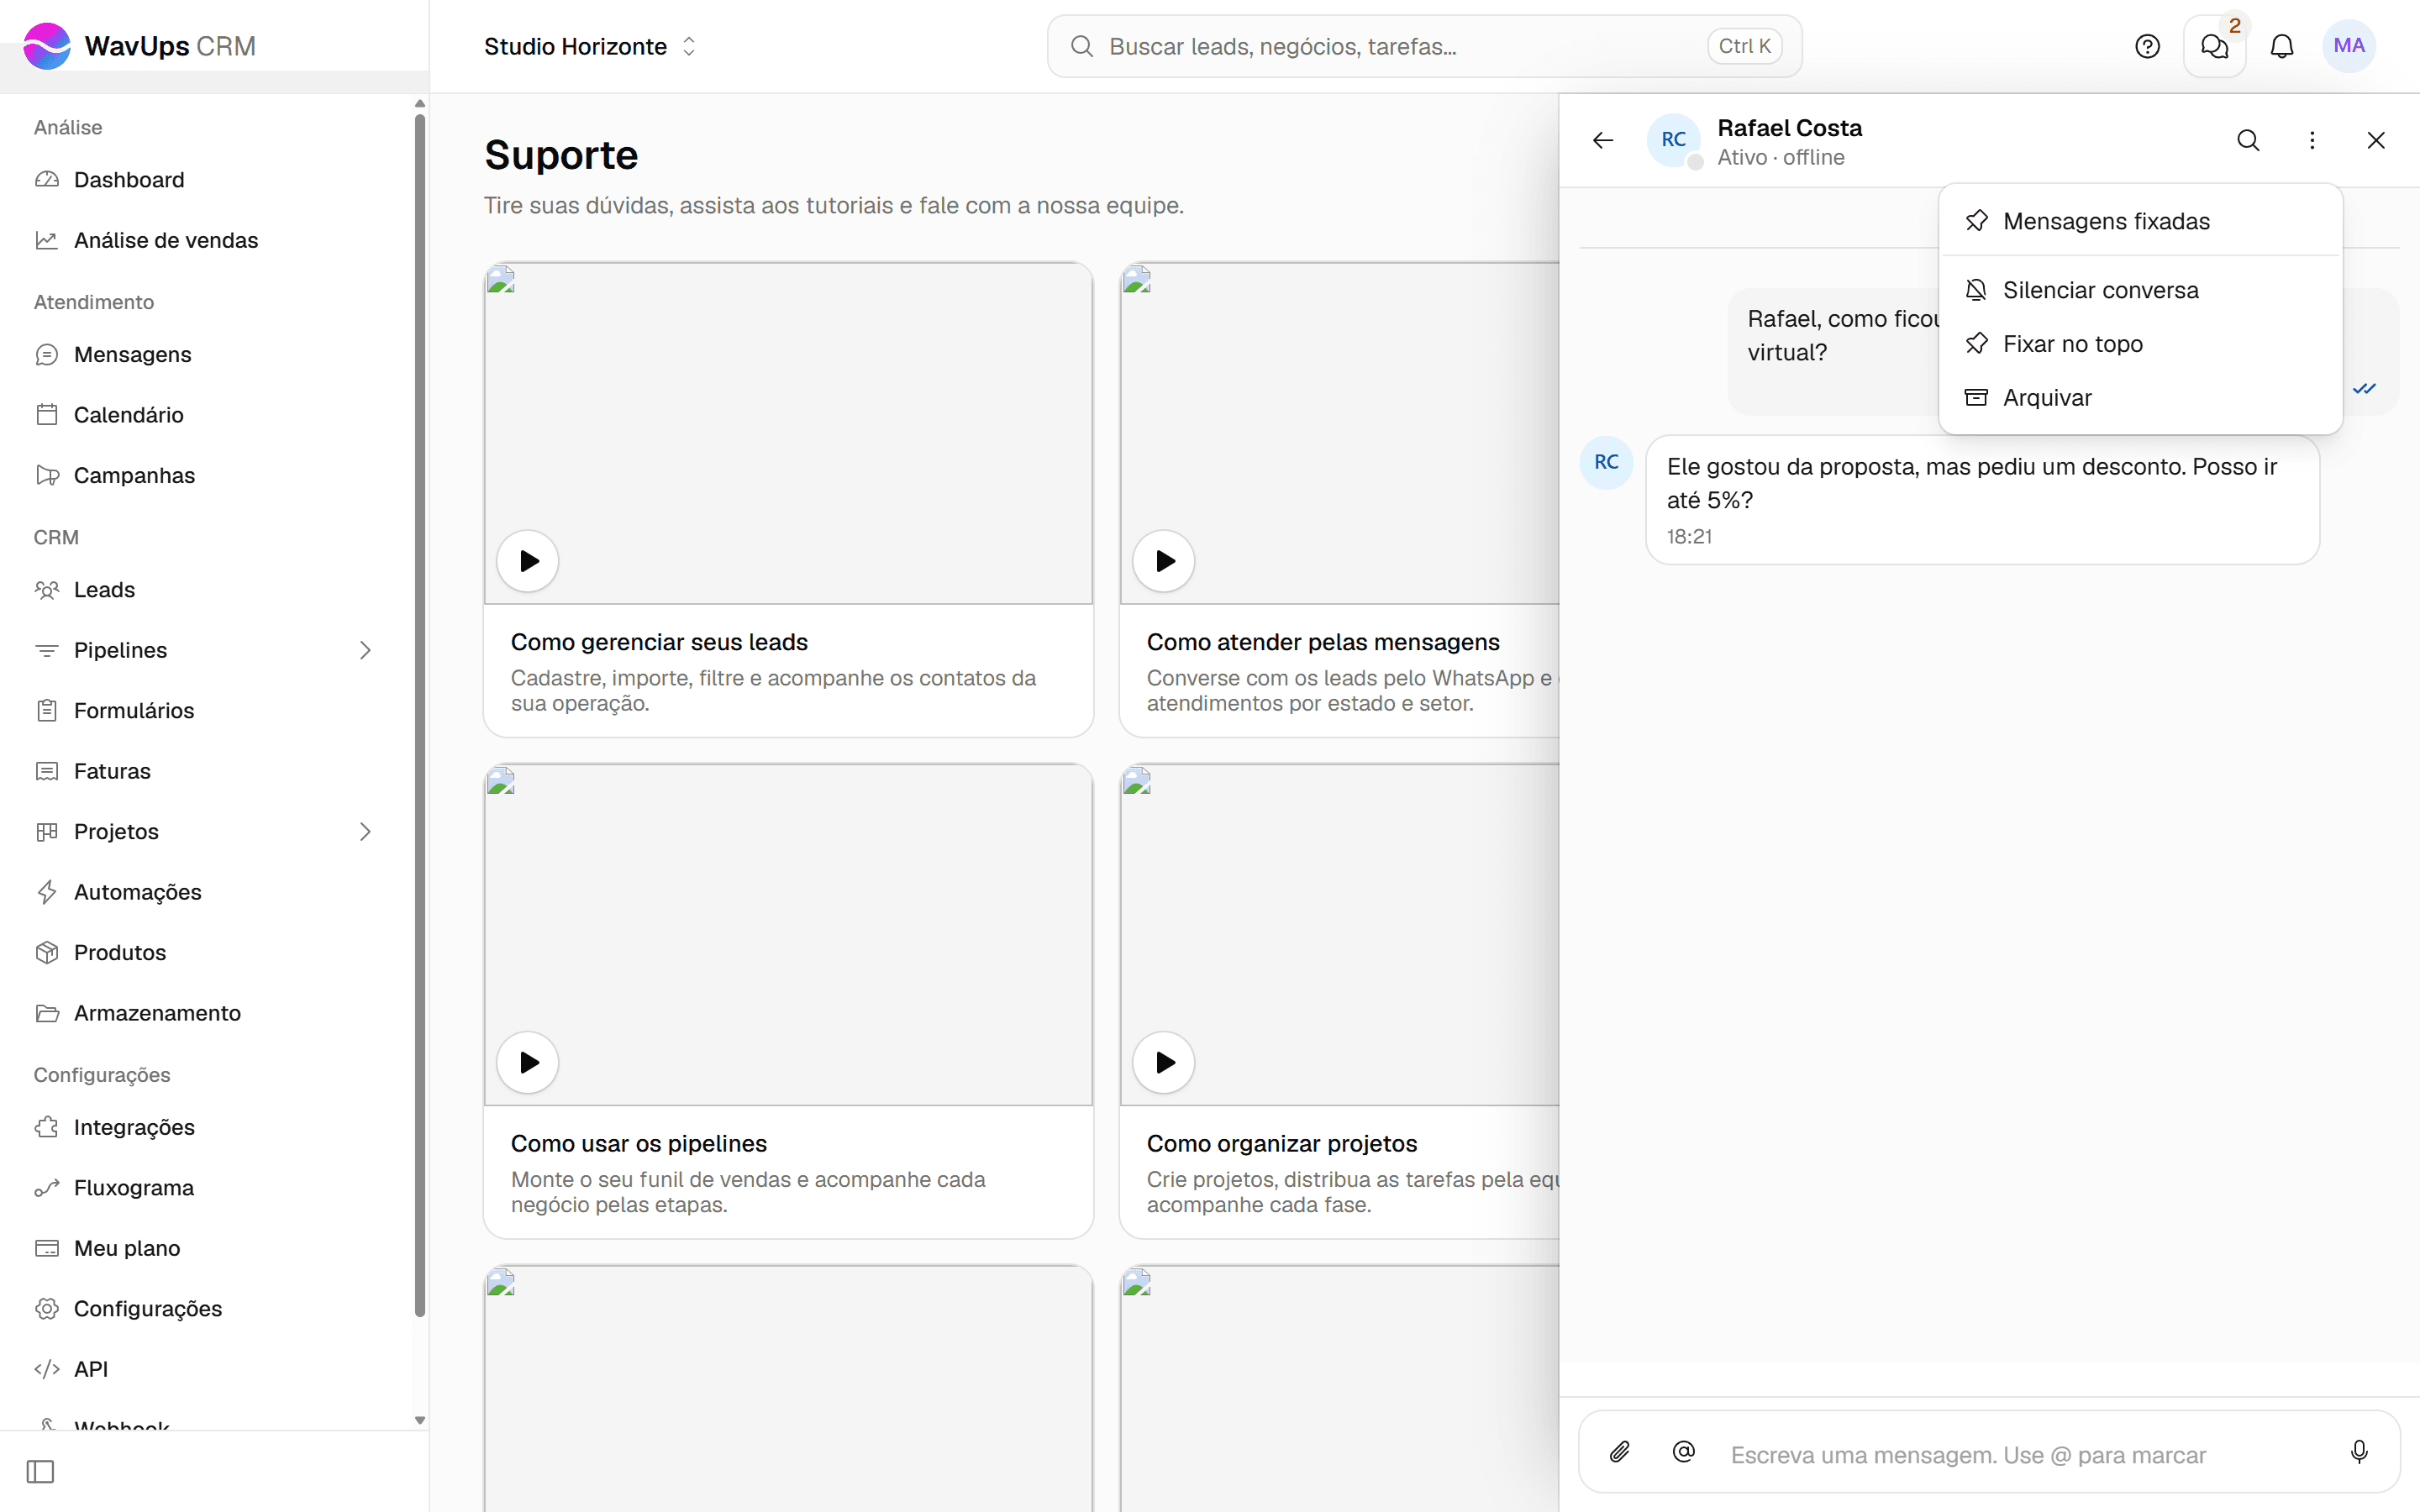Click the 'Ele gostou da proposta' message bubble
The width and height of the screenshot is (2420, 1512).
click(x=1982, y=500)
